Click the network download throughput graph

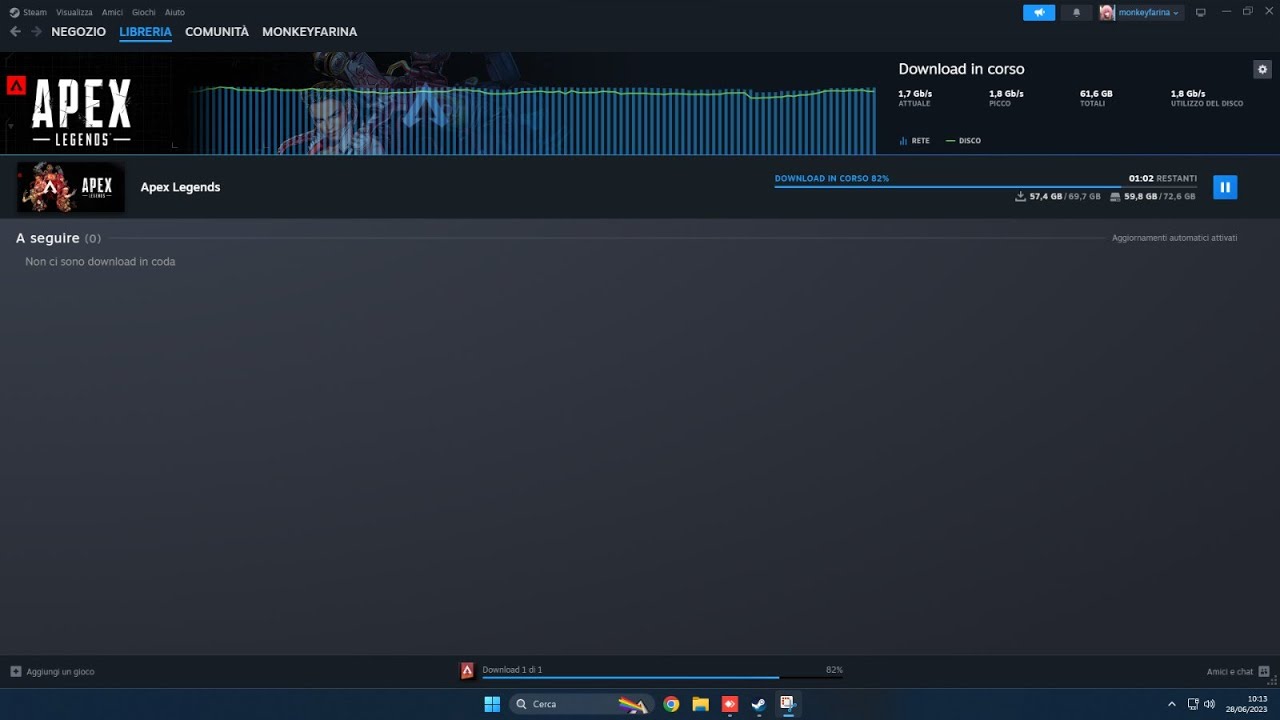click(532, 120)
